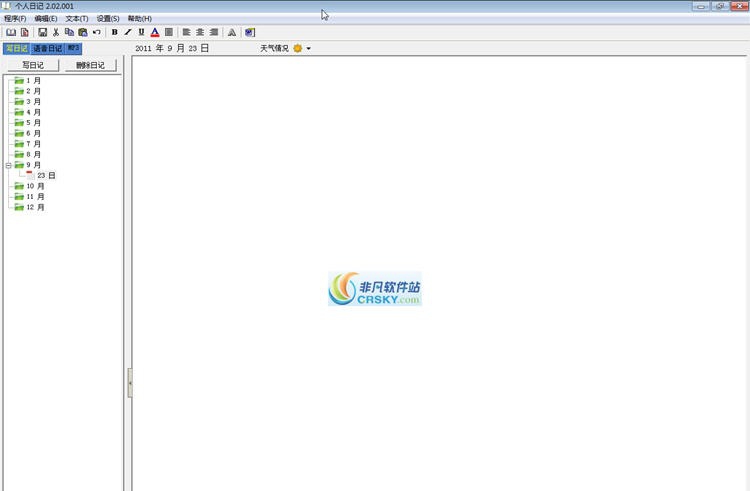Switch to the 写日记 tab

[17, 48]
